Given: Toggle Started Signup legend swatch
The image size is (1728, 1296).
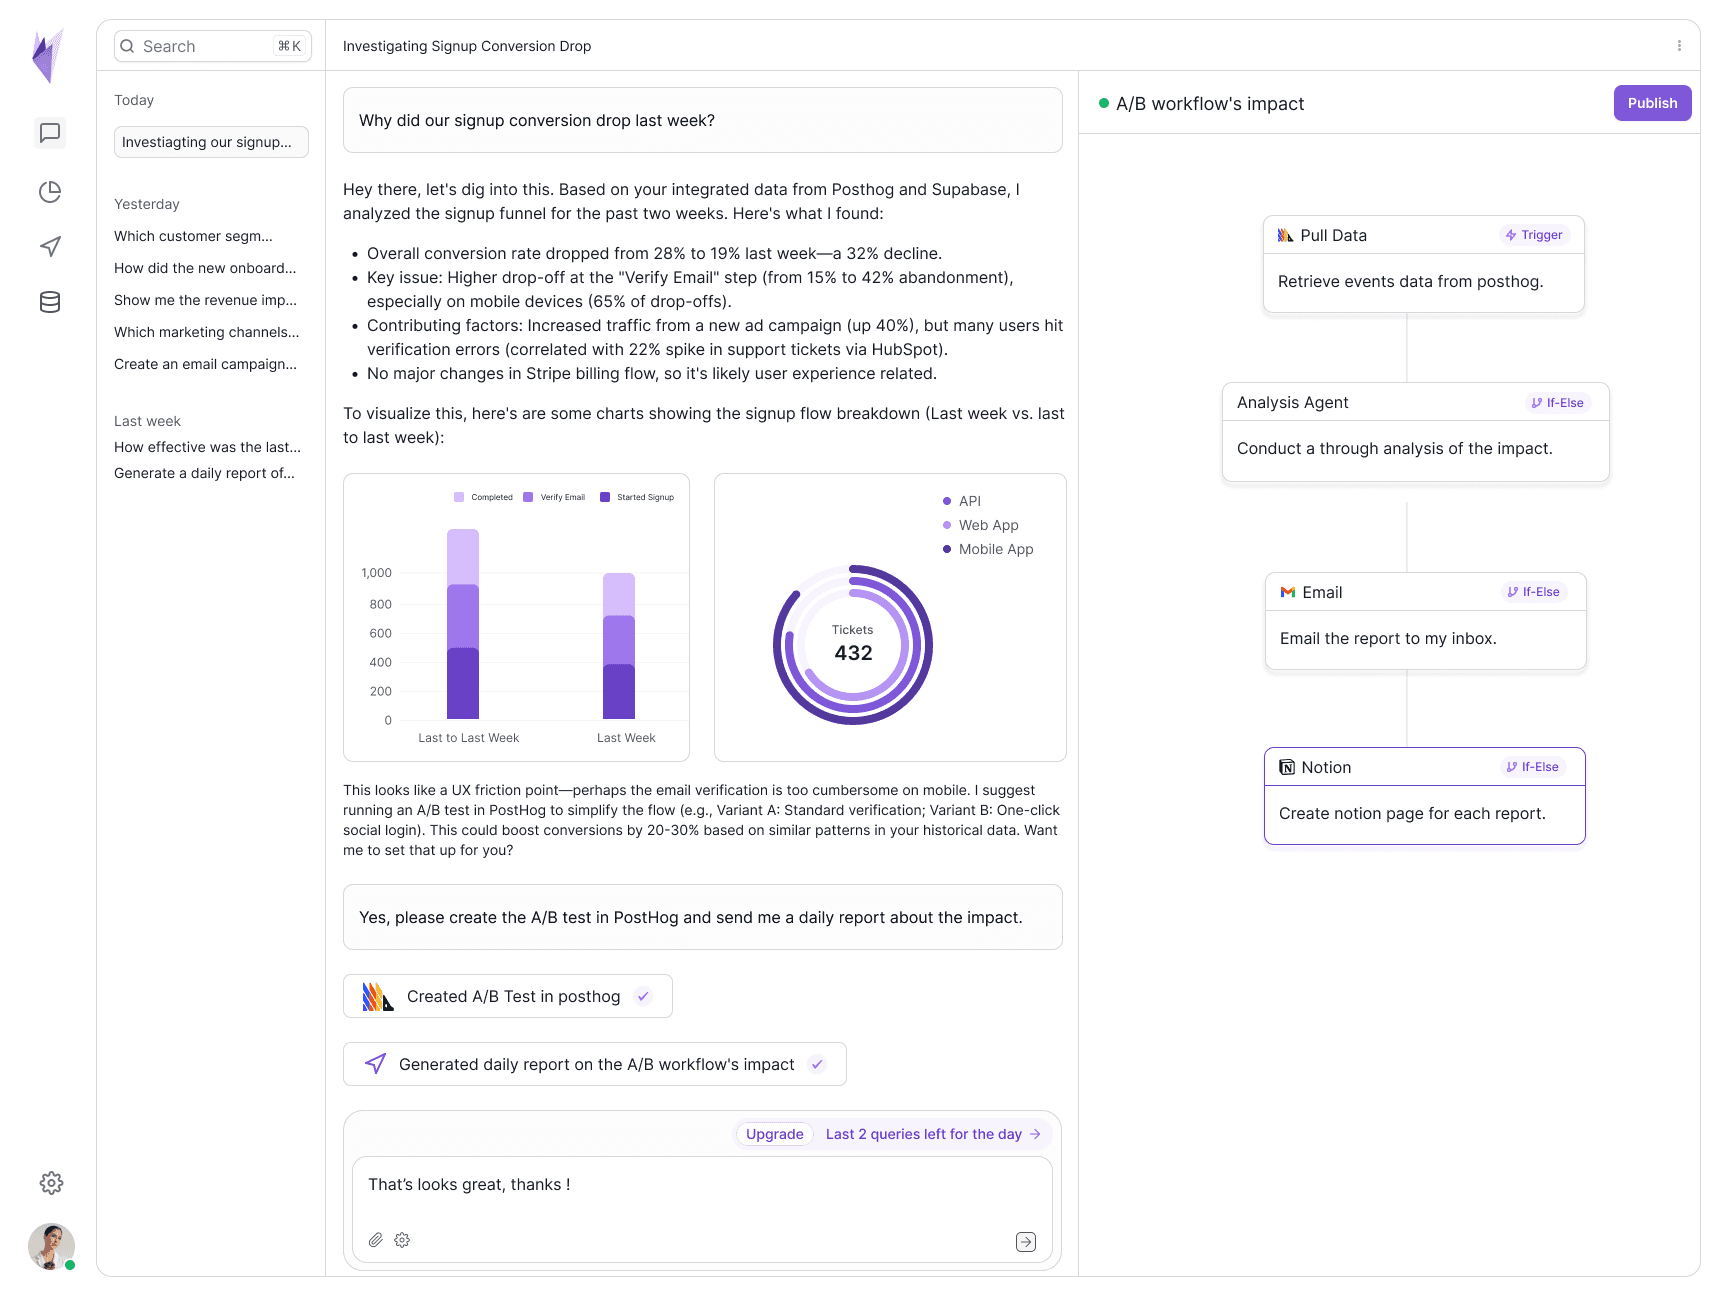Looking at the screenshot, I should 605,497.
